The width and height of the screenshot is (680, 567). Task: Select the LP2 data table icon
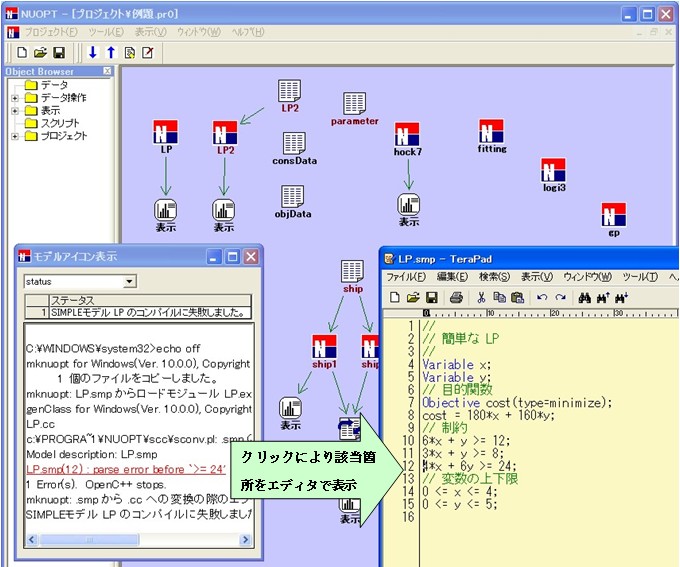pos(289,91)
